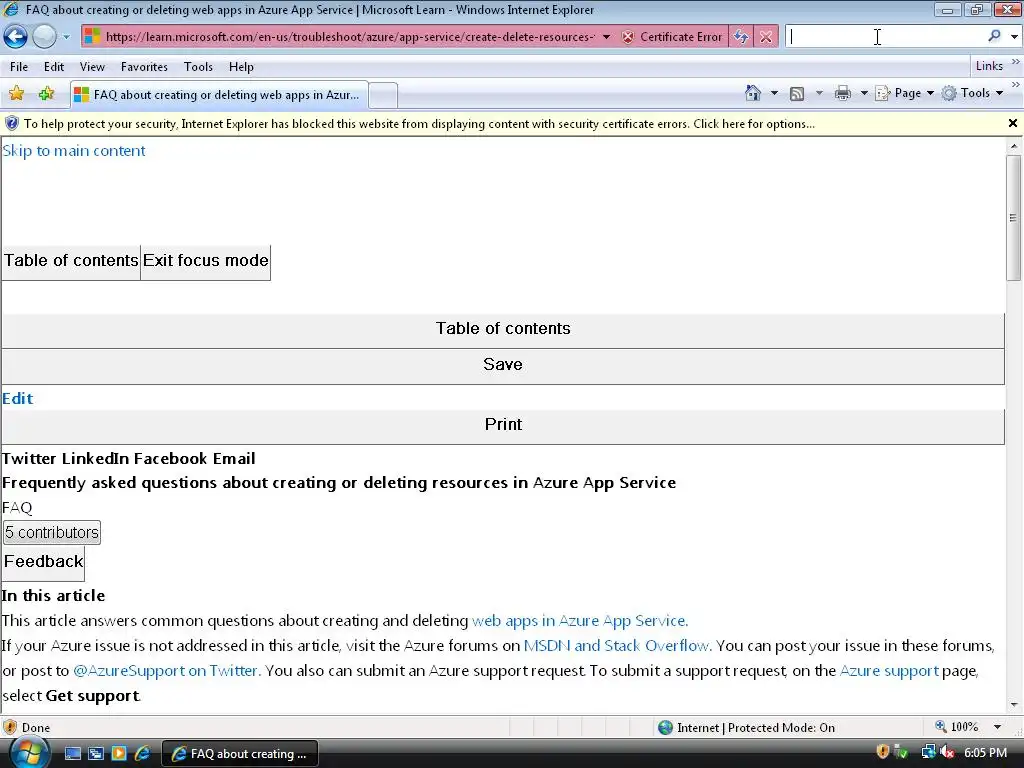Click the Edit link
The width and height of the screenshot is (1024, 768).
pos(18,398)
